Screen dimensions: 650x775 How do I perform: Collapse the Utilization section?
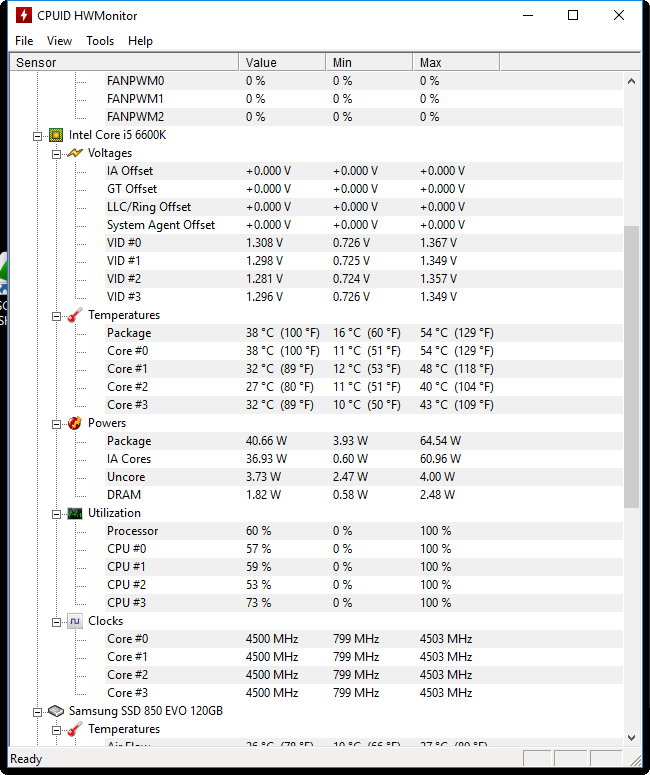pyautogui.click(x=56, y=514)
